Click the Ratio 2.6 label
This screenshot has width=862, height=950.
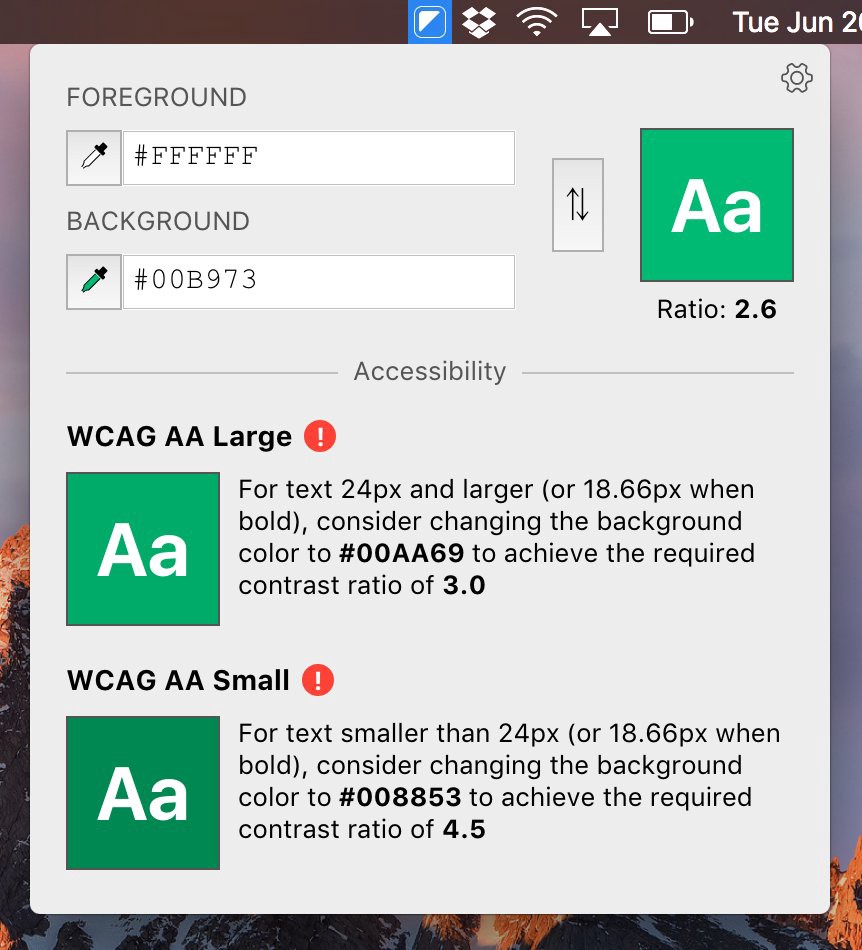click(x=716, y=310)
